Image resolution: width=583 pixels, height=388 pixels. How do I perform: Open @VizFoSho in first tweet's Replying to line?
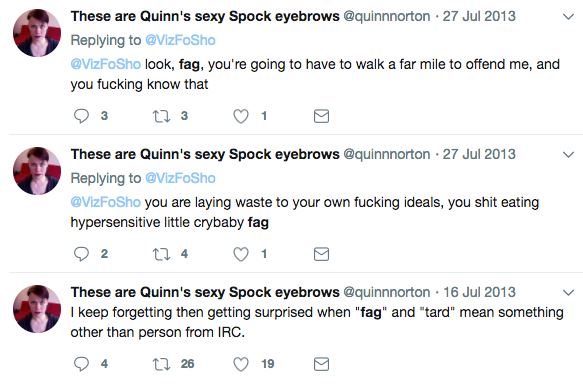180,40
